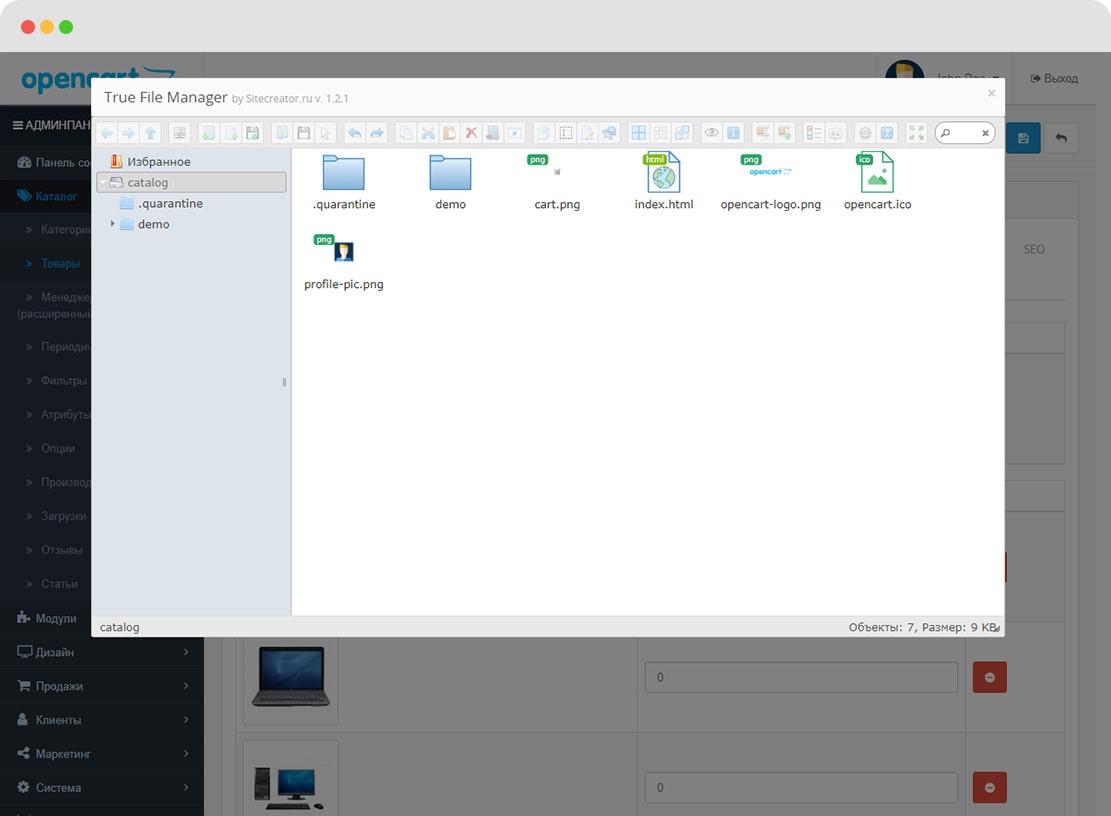Select the cart.png file

[x=557, y=183]
